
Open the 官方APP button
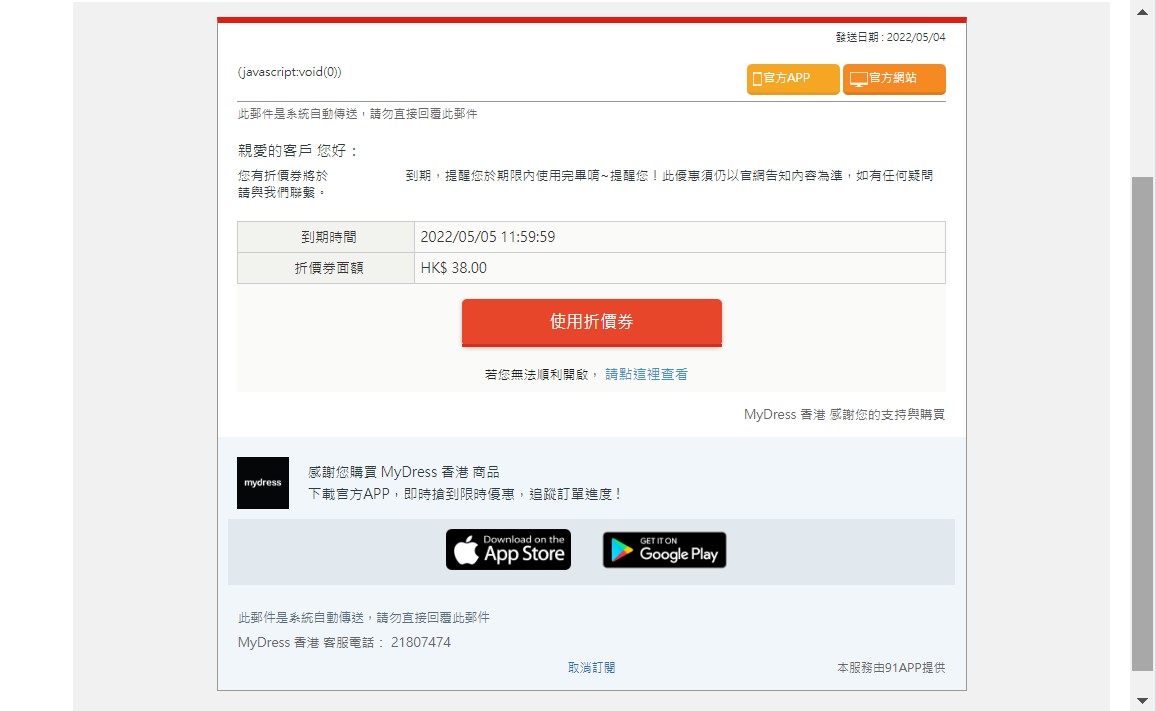(793, 79)
